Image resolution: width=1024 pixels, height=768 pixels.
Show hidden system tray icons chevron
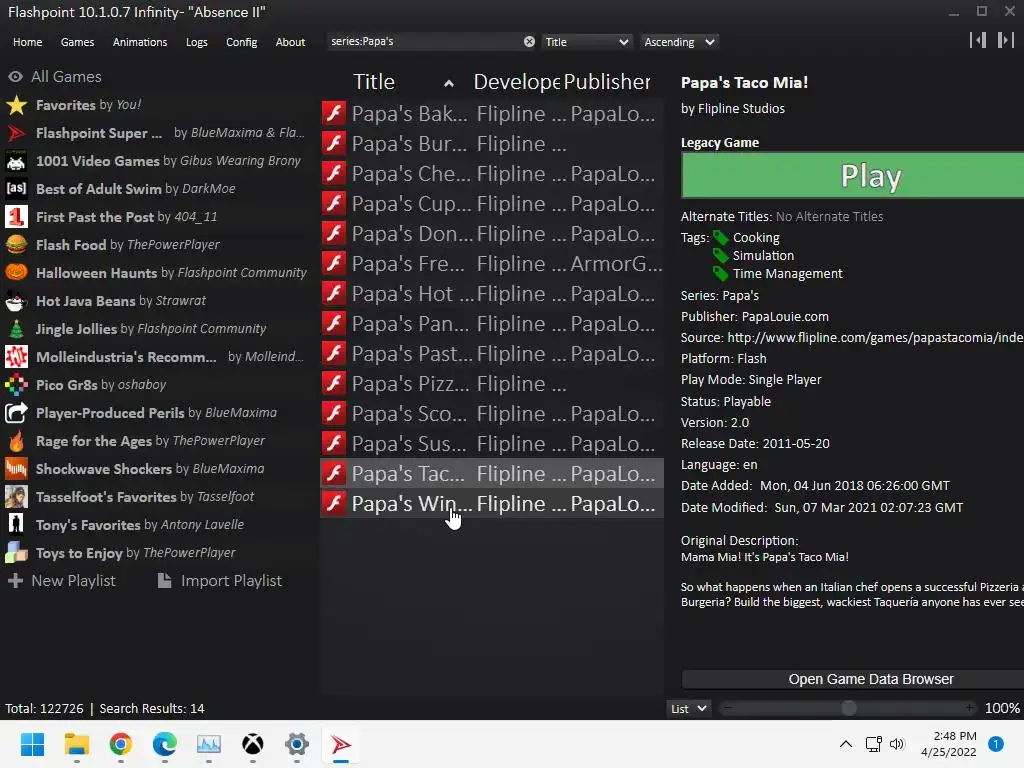[x=845, y=744]
